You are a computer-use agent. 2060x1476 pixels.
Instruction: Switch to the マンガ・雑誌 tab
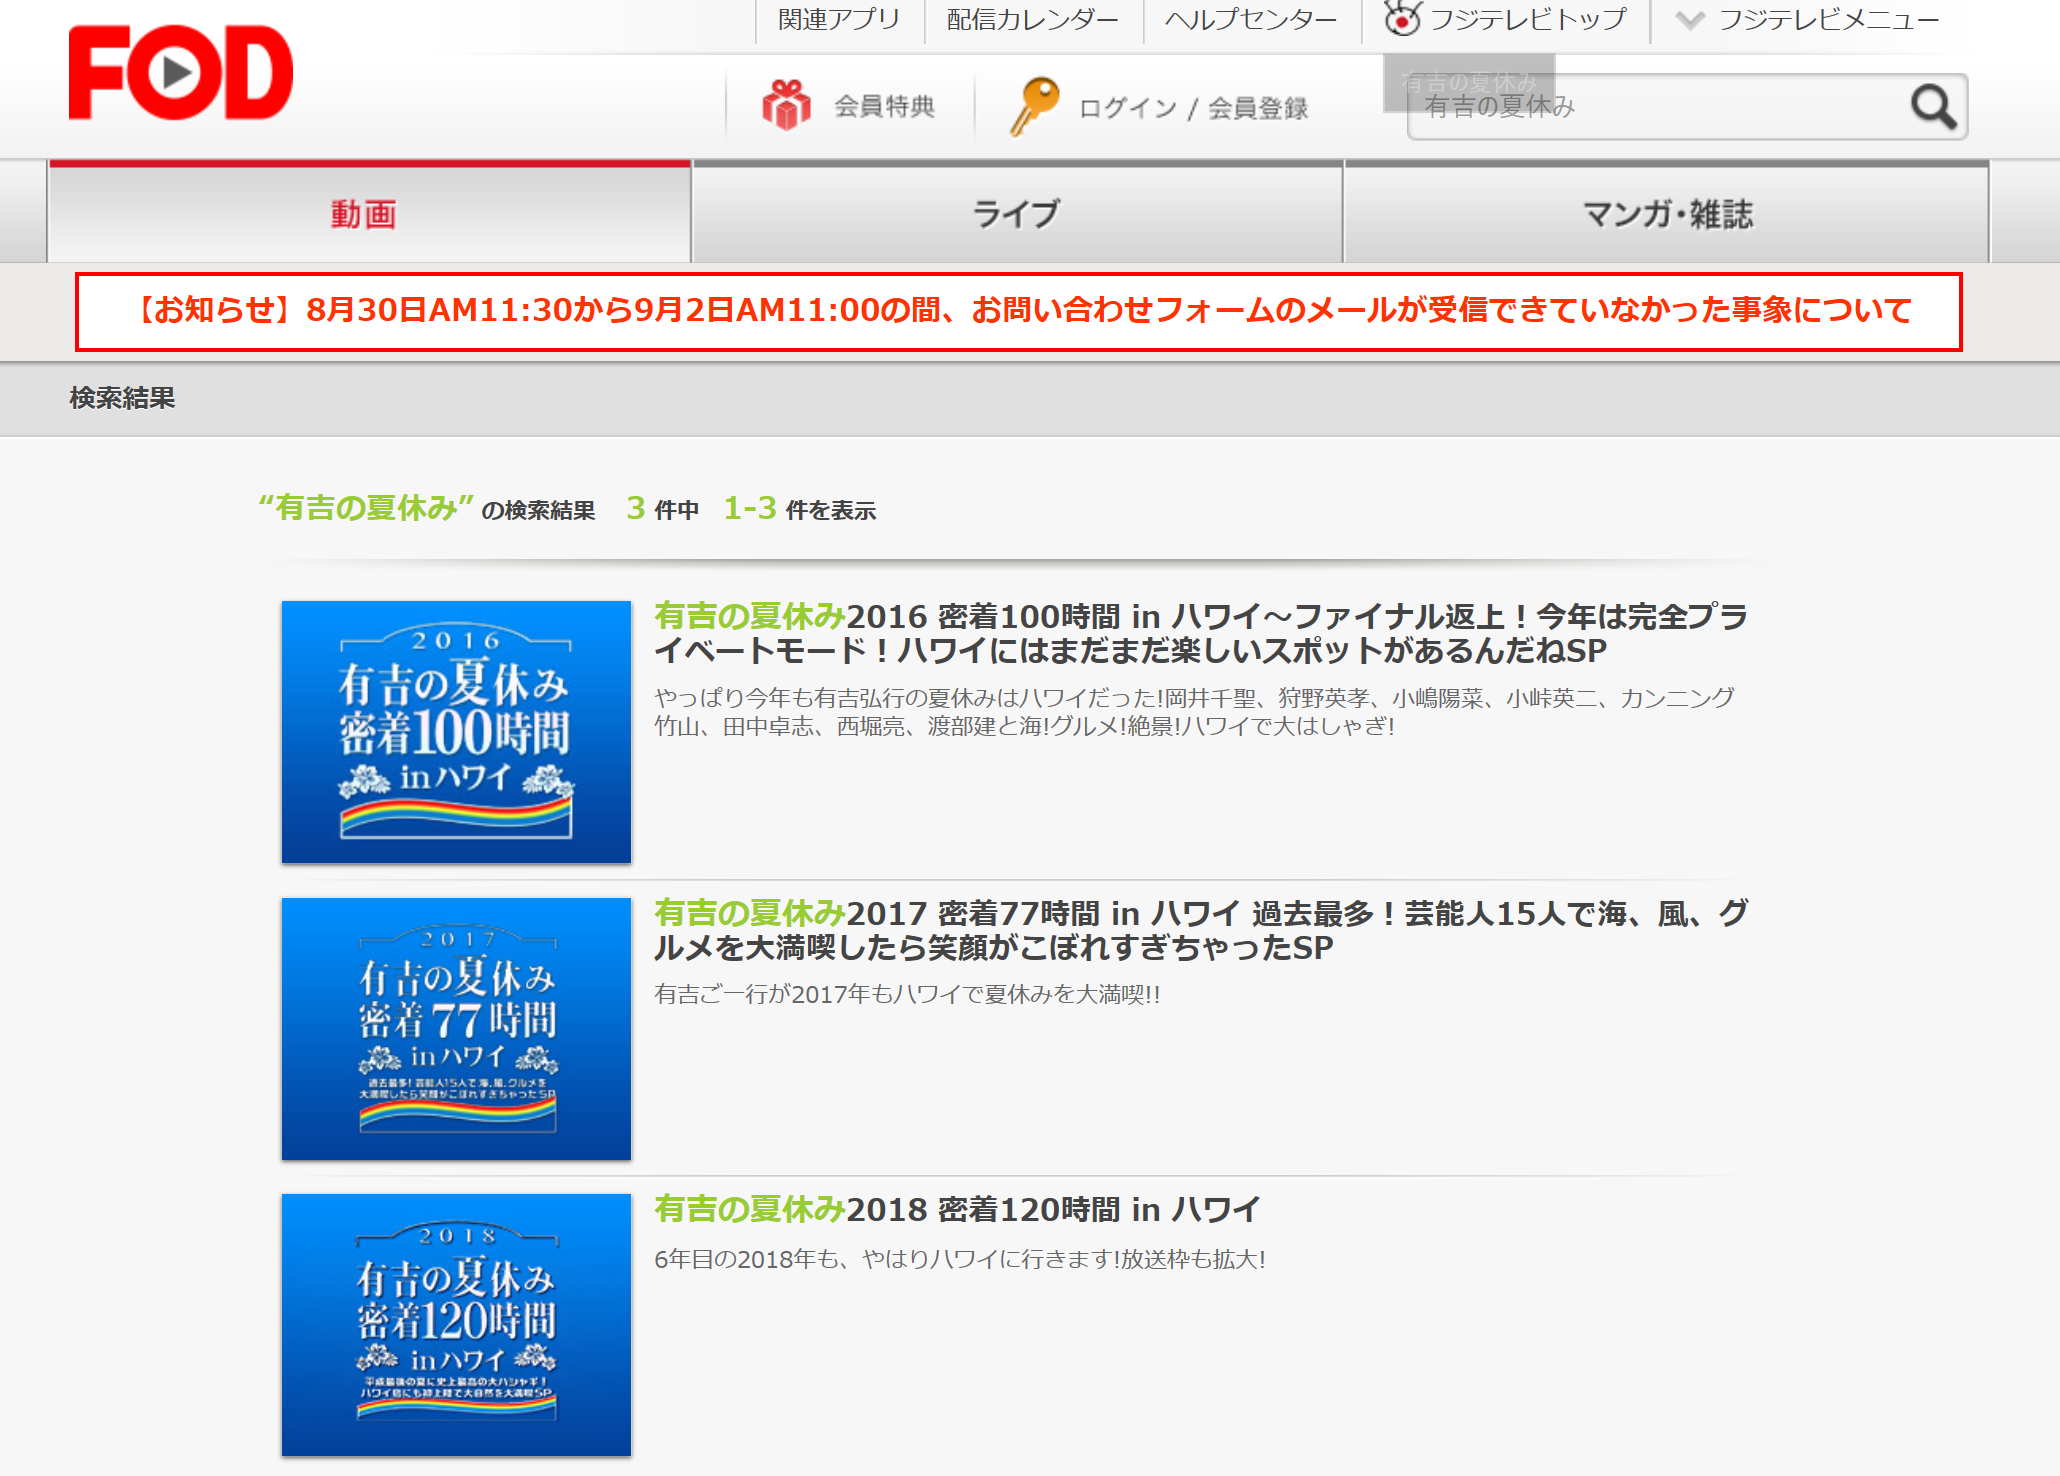click(1666, 212)
